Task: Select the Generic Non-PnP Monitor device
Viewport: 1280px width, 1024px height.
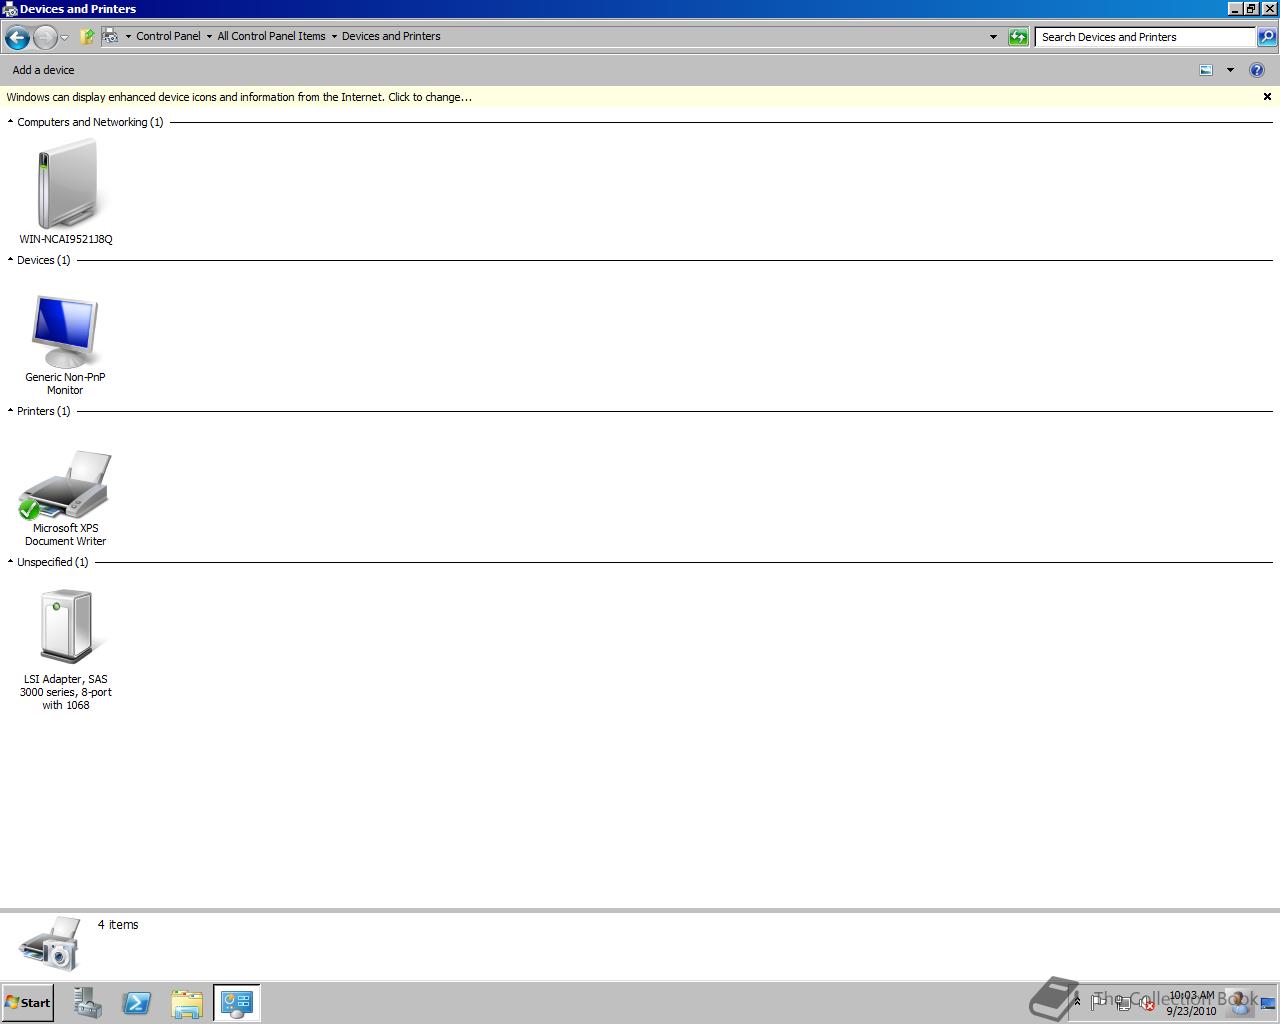Action: pyautogui.click(x=65, y=331)
